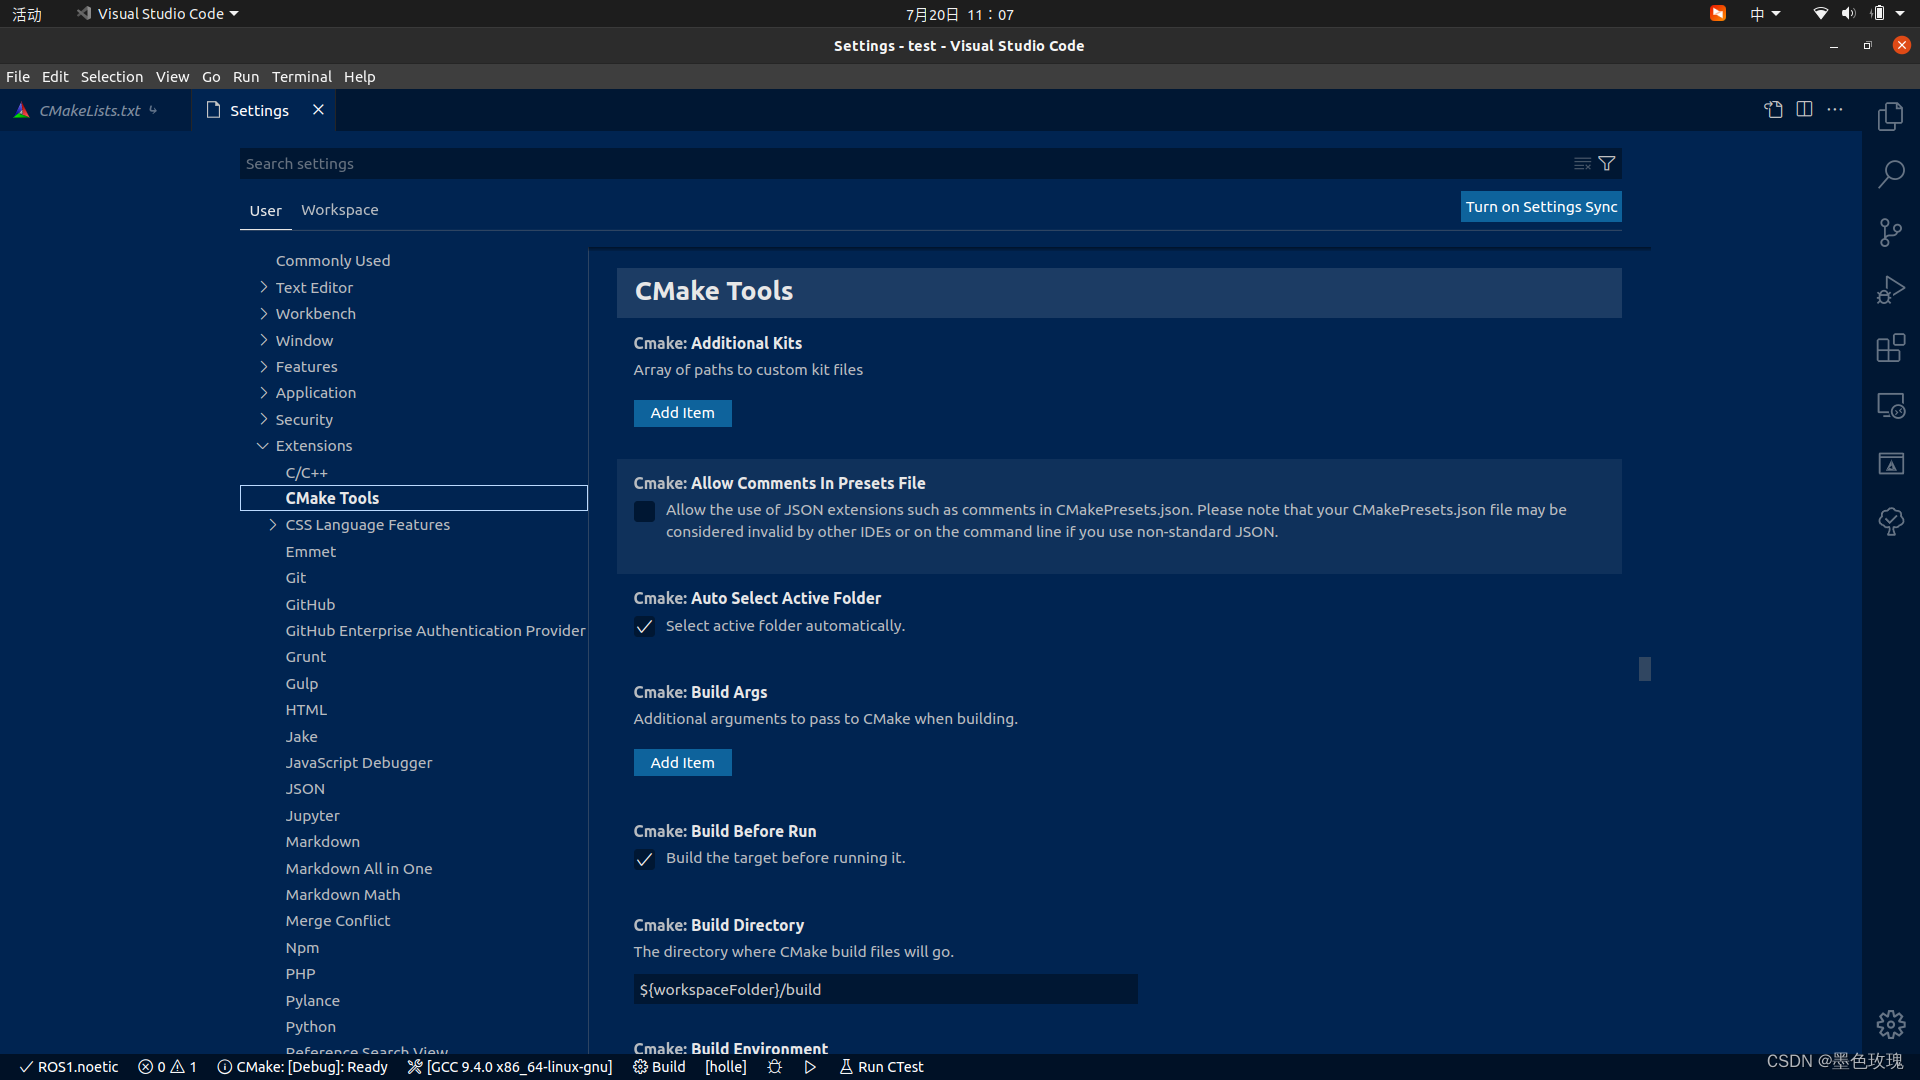The width and height of the screenshot is (1920, 1080).
Task: Open the editor More Actions ellipsis
Action: point(1835,109)
